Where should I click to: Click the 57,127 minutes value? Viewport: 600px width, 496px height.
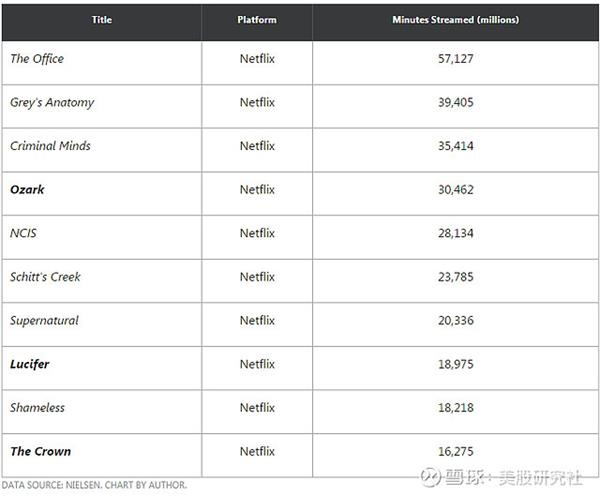(x=456, y=59)
